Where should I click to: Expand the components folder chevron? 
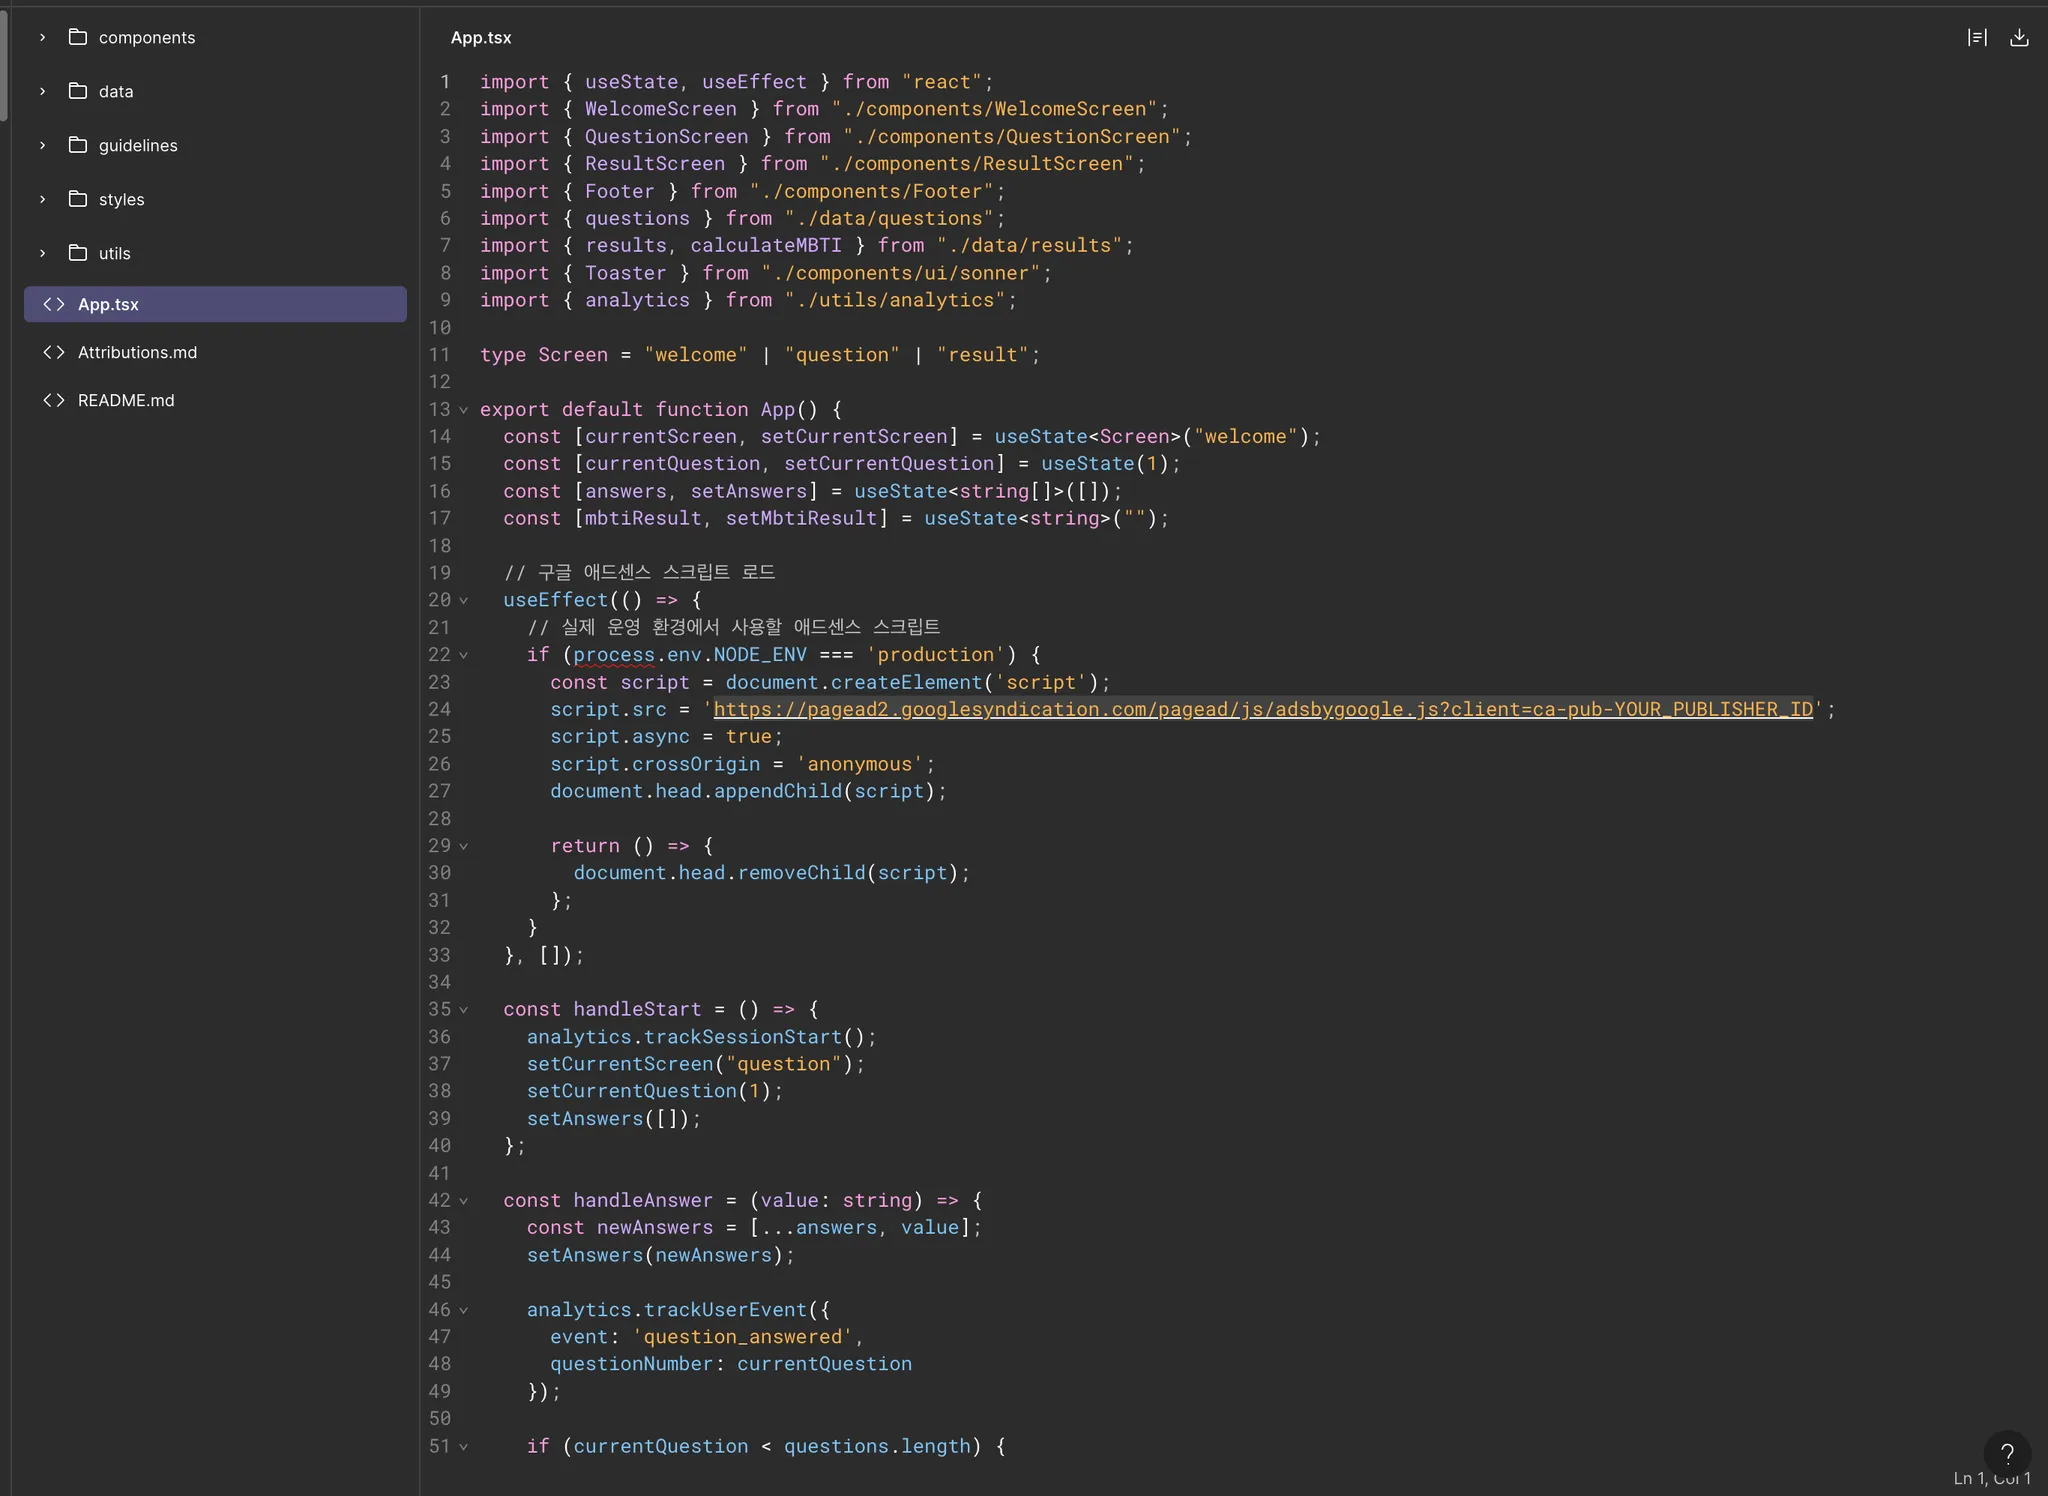click(42, 37)
